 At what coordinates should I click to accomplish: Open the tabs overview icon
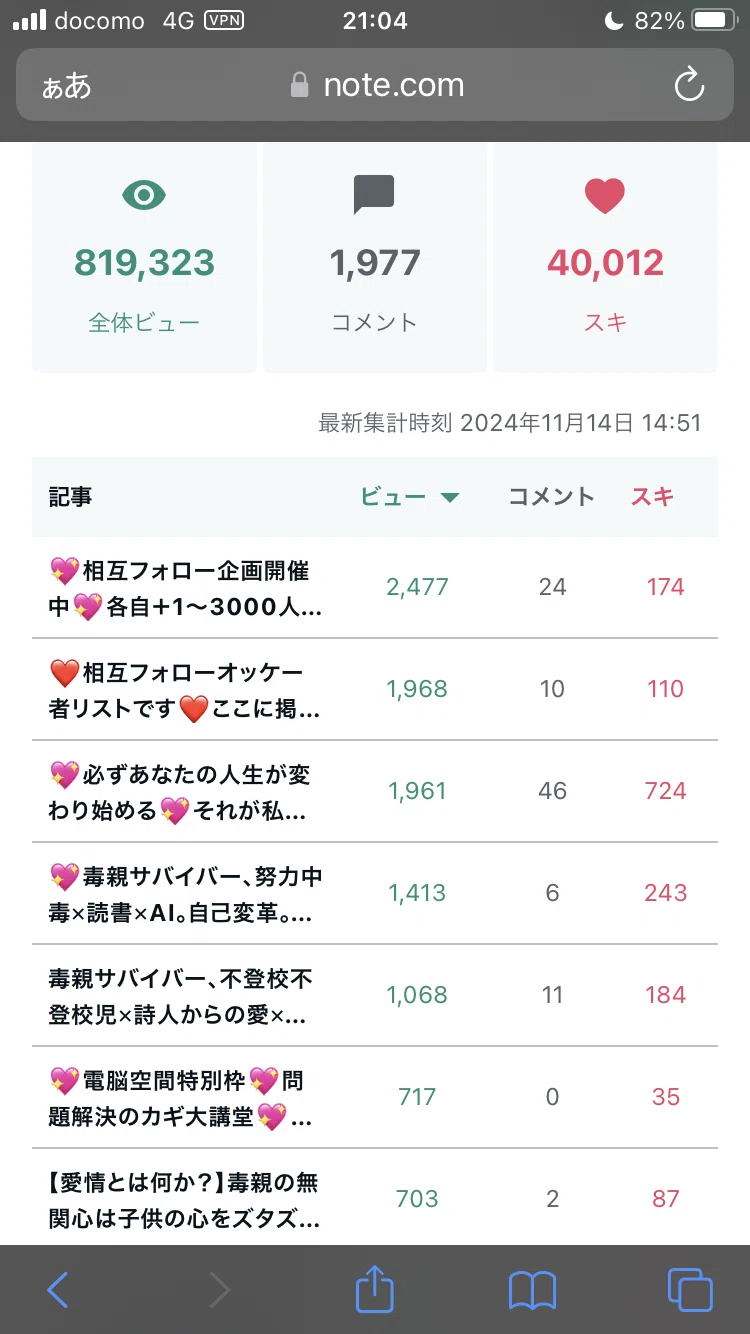690,1290
